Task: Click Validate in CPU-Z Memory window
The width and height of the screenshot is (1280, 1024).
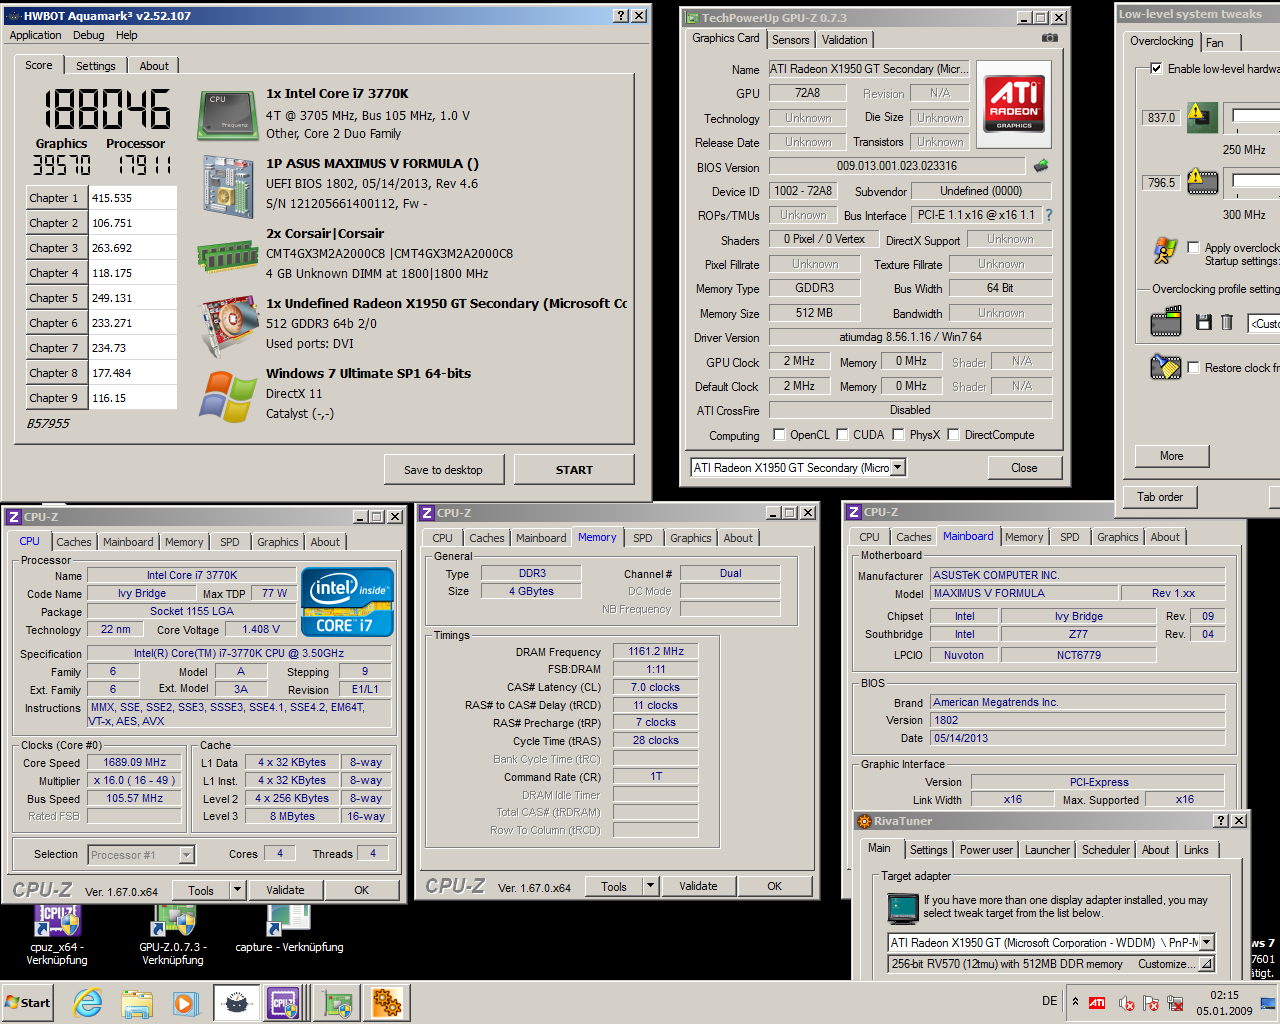Action: click(698, 886)
